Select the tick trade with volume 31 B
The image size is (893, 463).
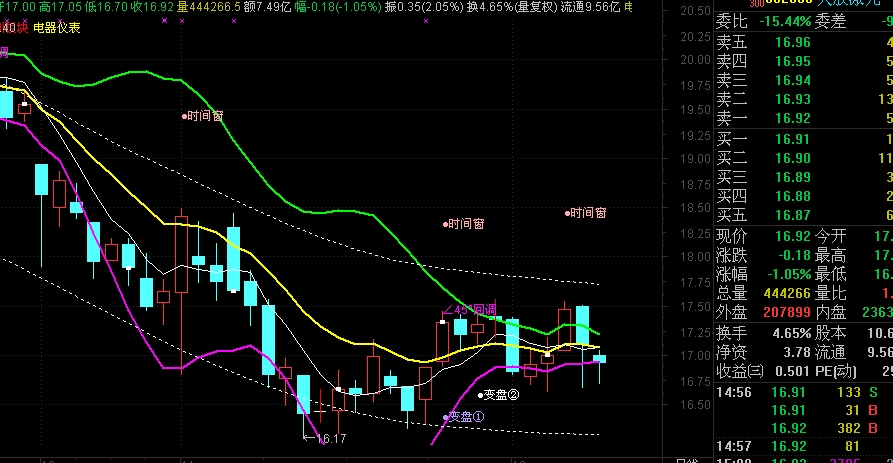(804, 410)
